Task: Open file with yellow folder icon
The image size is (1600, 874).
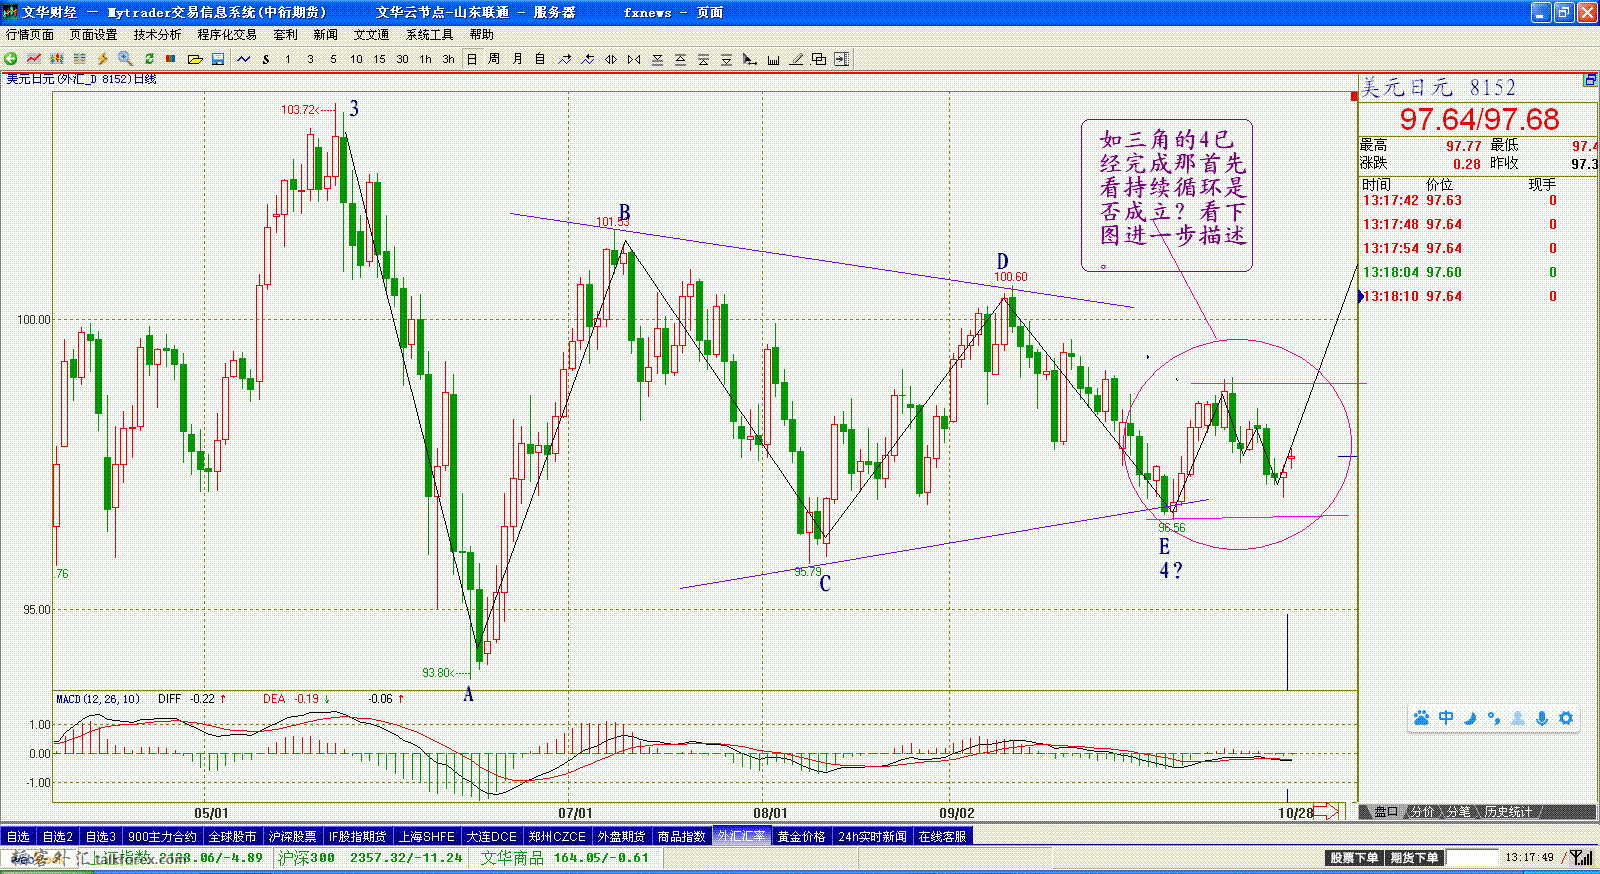Action: (195, 59)
